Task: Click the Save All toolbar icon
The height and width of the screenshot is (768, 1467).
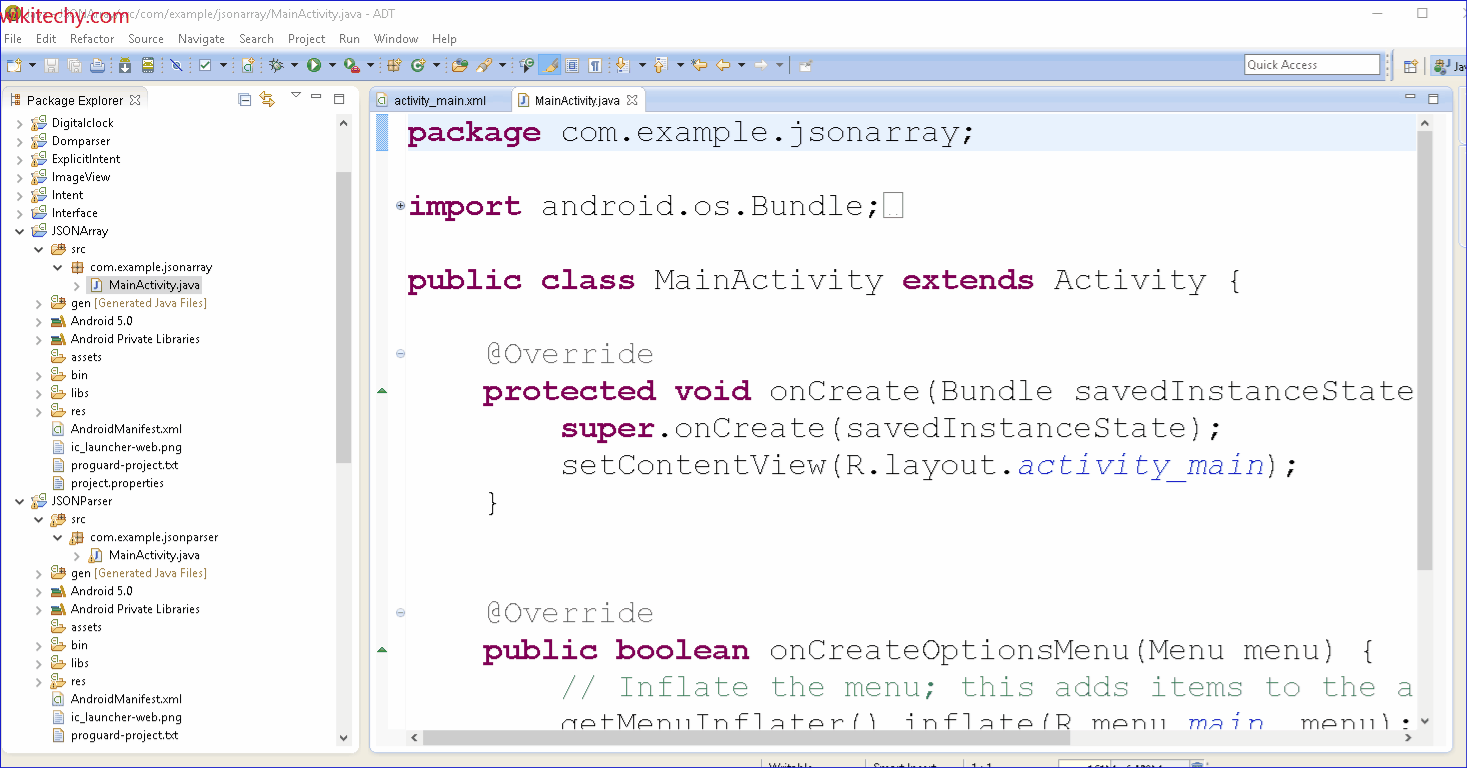Action: click(74, 65)
